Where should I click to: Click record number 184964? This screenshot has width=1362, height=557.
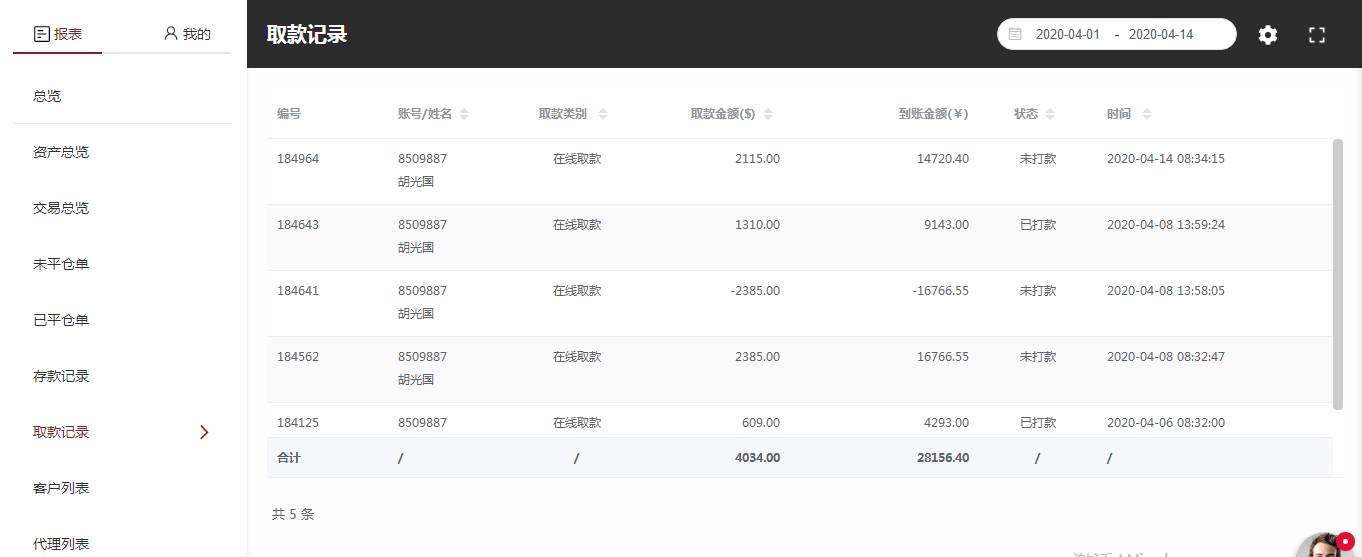298,159
